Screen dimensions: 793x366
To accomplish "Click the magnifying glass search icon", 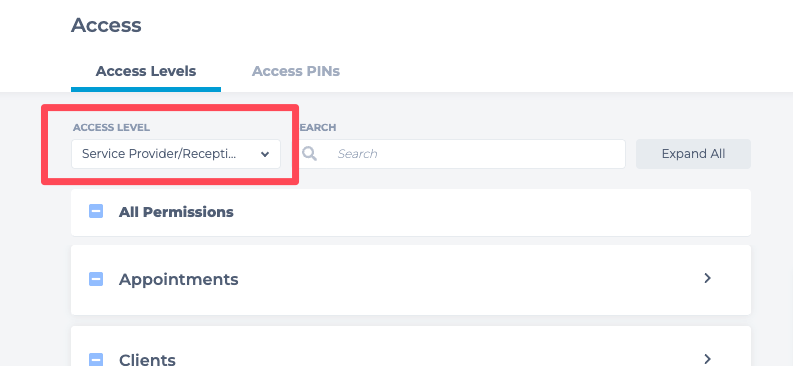I will [x=310, y=154].
